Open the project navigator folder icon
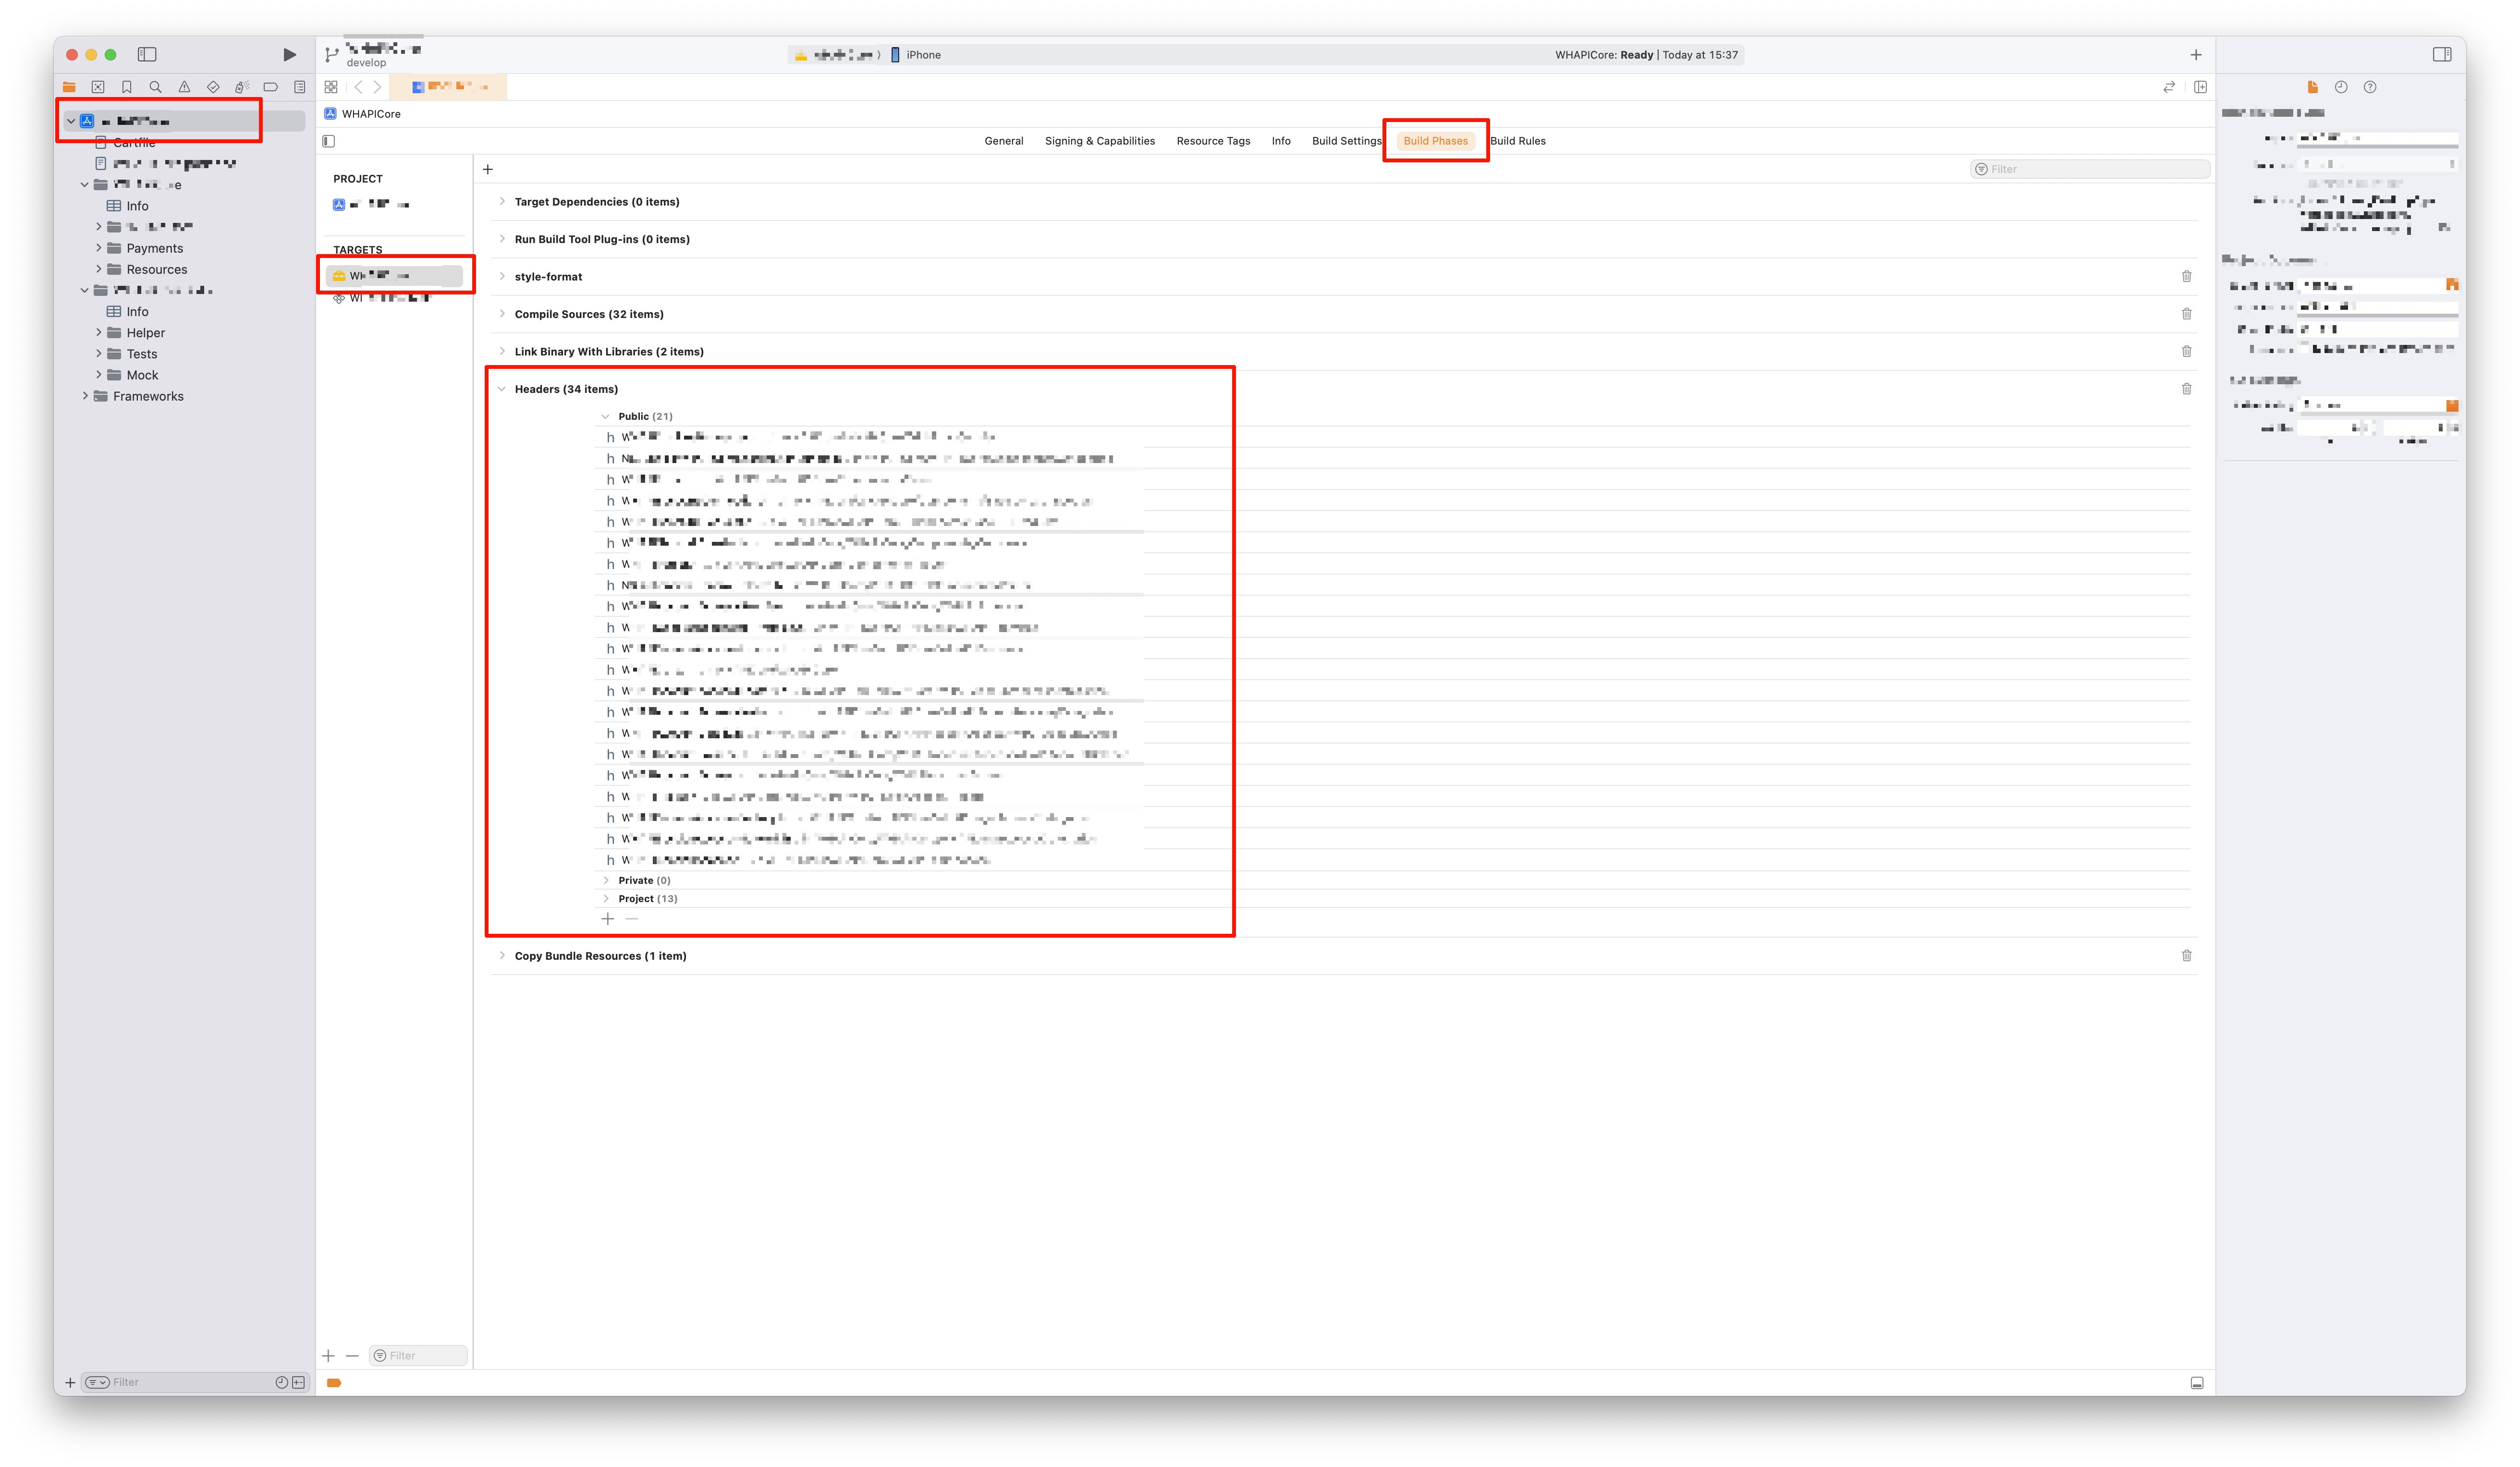 (x=69, y=87)
